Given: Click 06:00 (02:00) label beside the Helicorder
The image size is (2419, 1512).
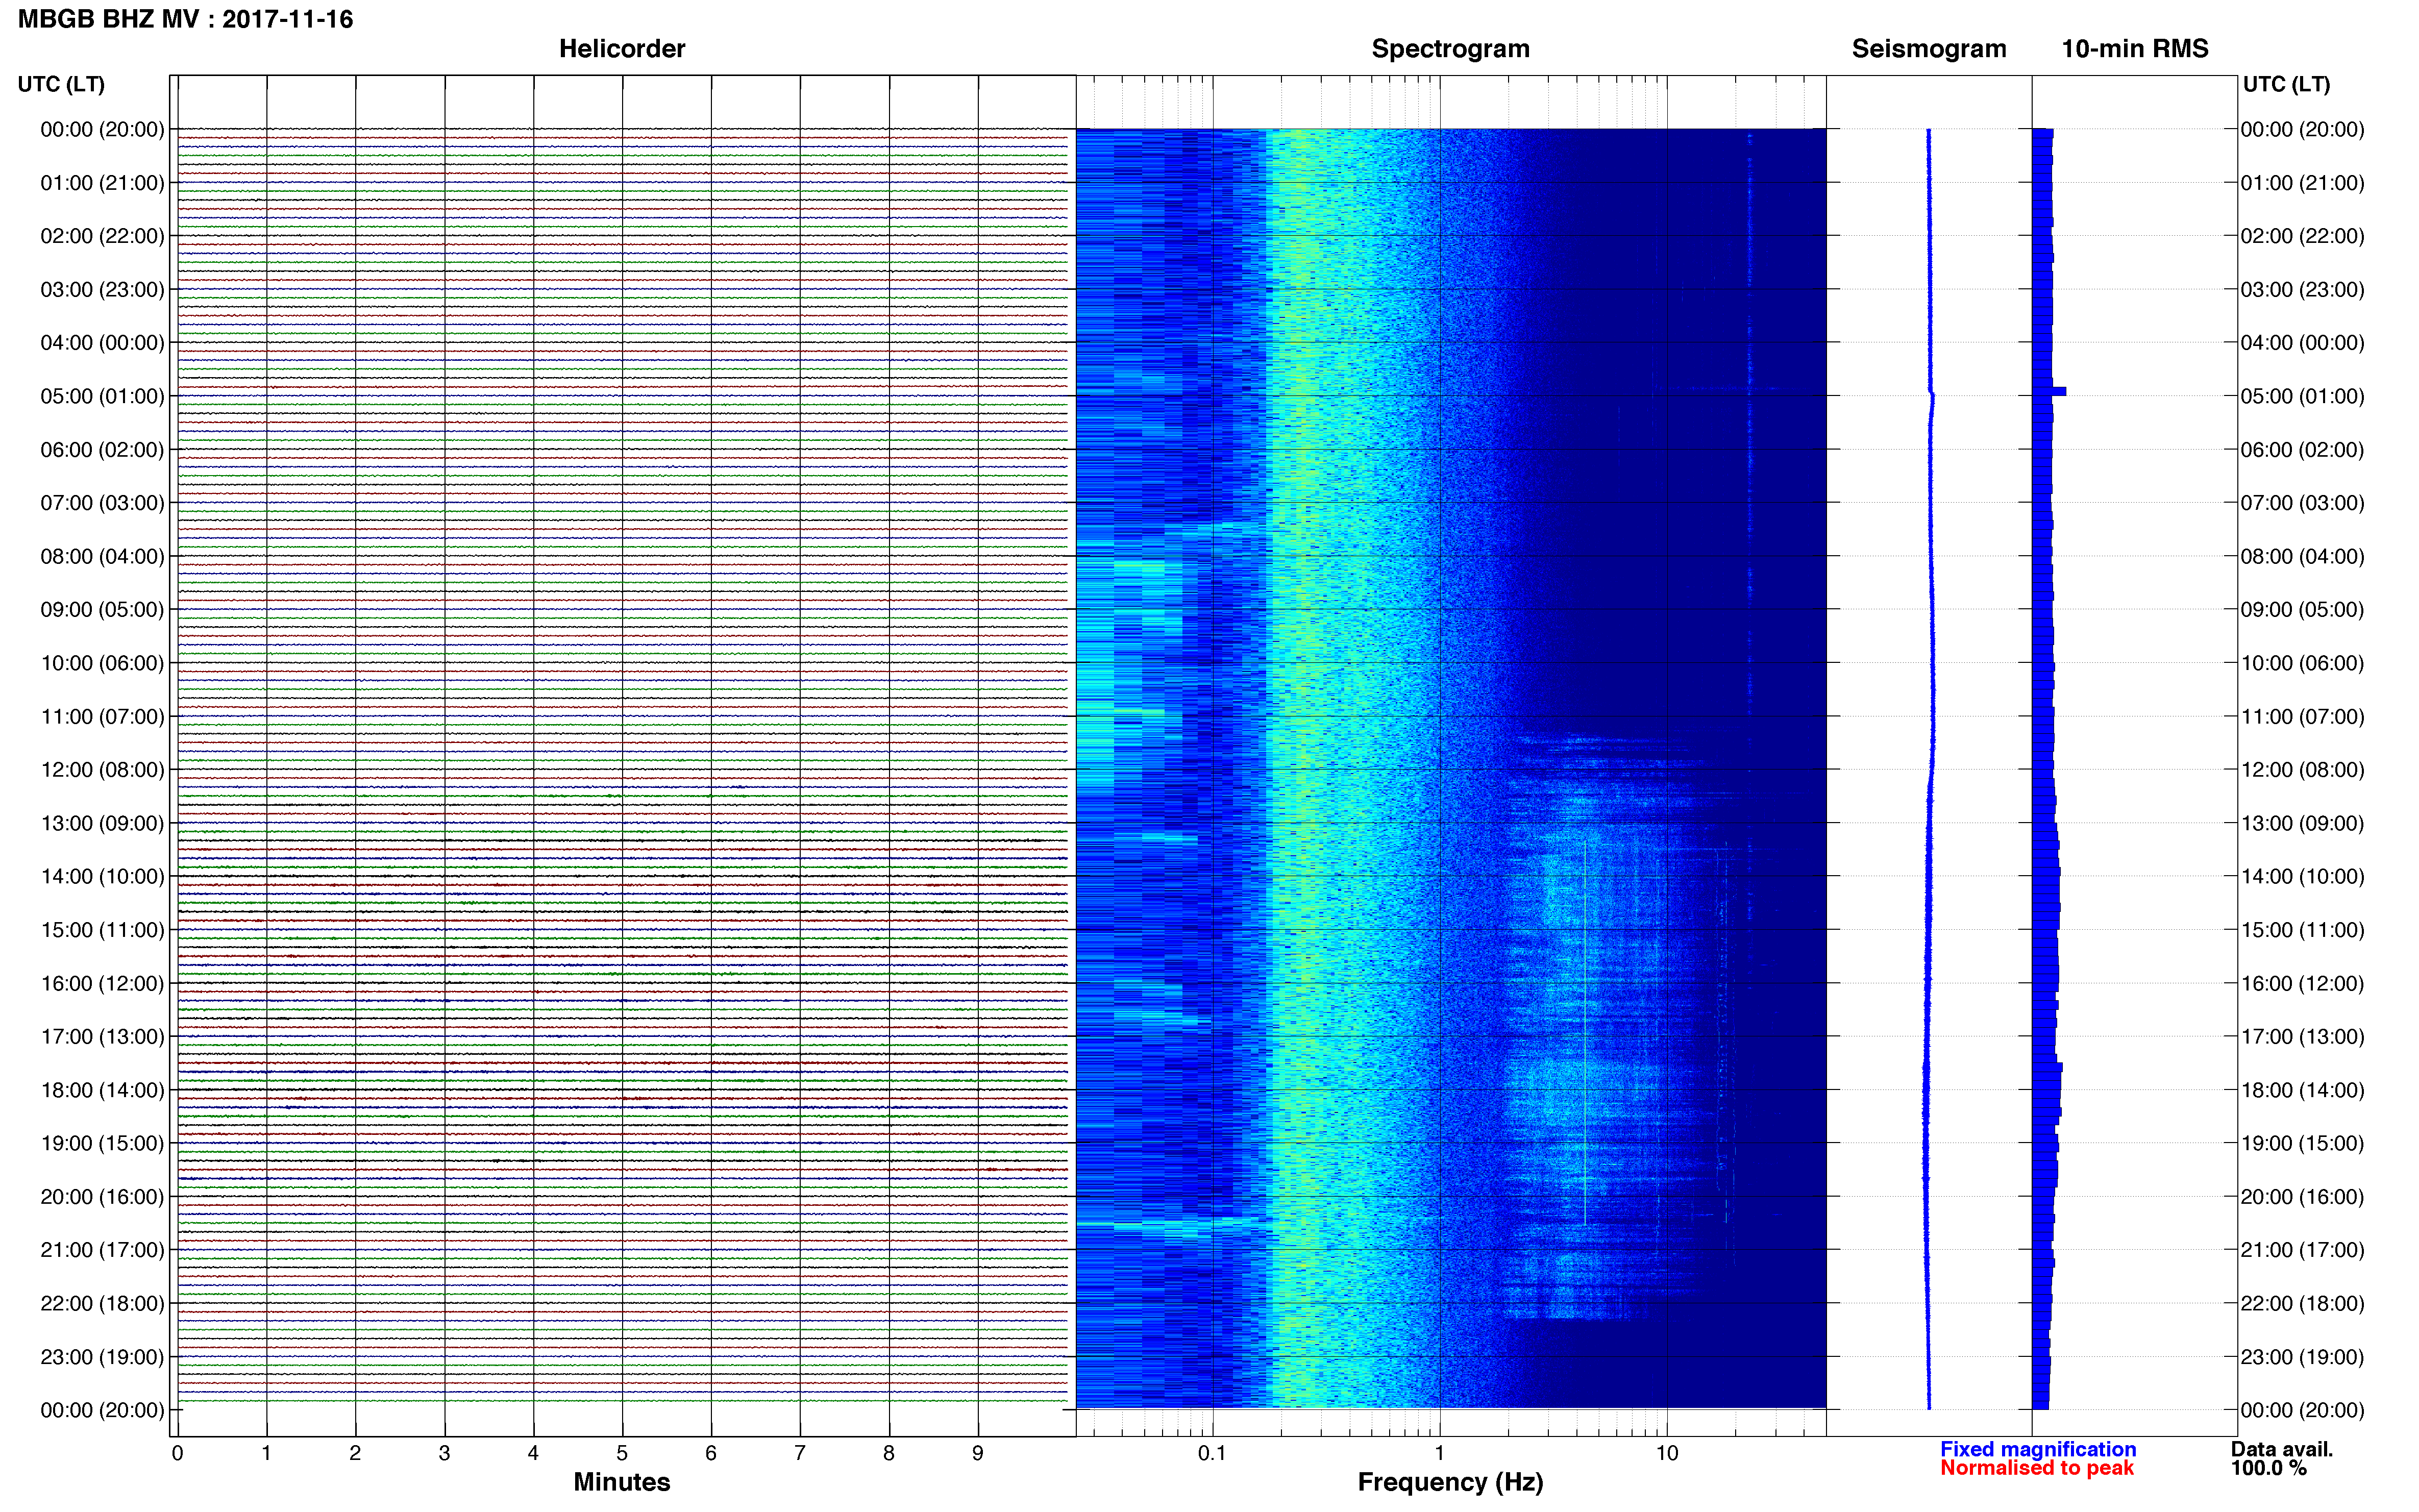Looking at the screenshot, I should pos(102,450).
